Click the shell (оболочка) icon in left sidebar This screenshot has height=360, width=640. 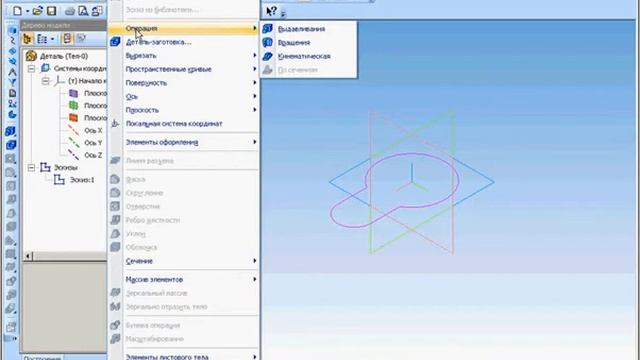(x=11, y=227)
